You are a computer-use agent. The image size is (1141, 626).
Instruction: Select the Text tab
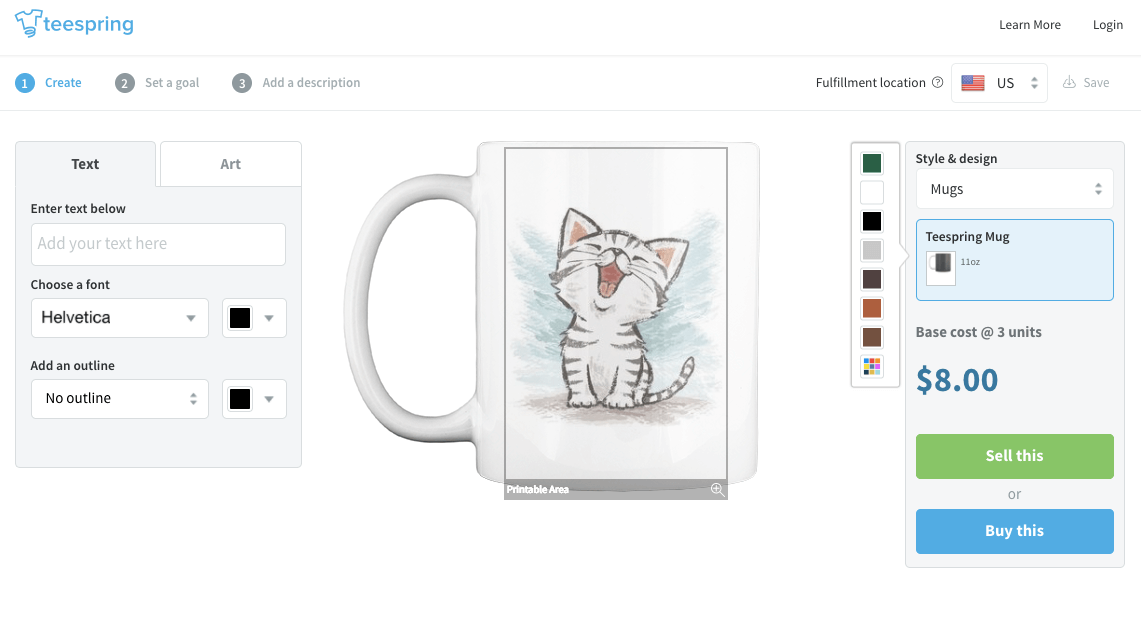[x=85, y=164]
